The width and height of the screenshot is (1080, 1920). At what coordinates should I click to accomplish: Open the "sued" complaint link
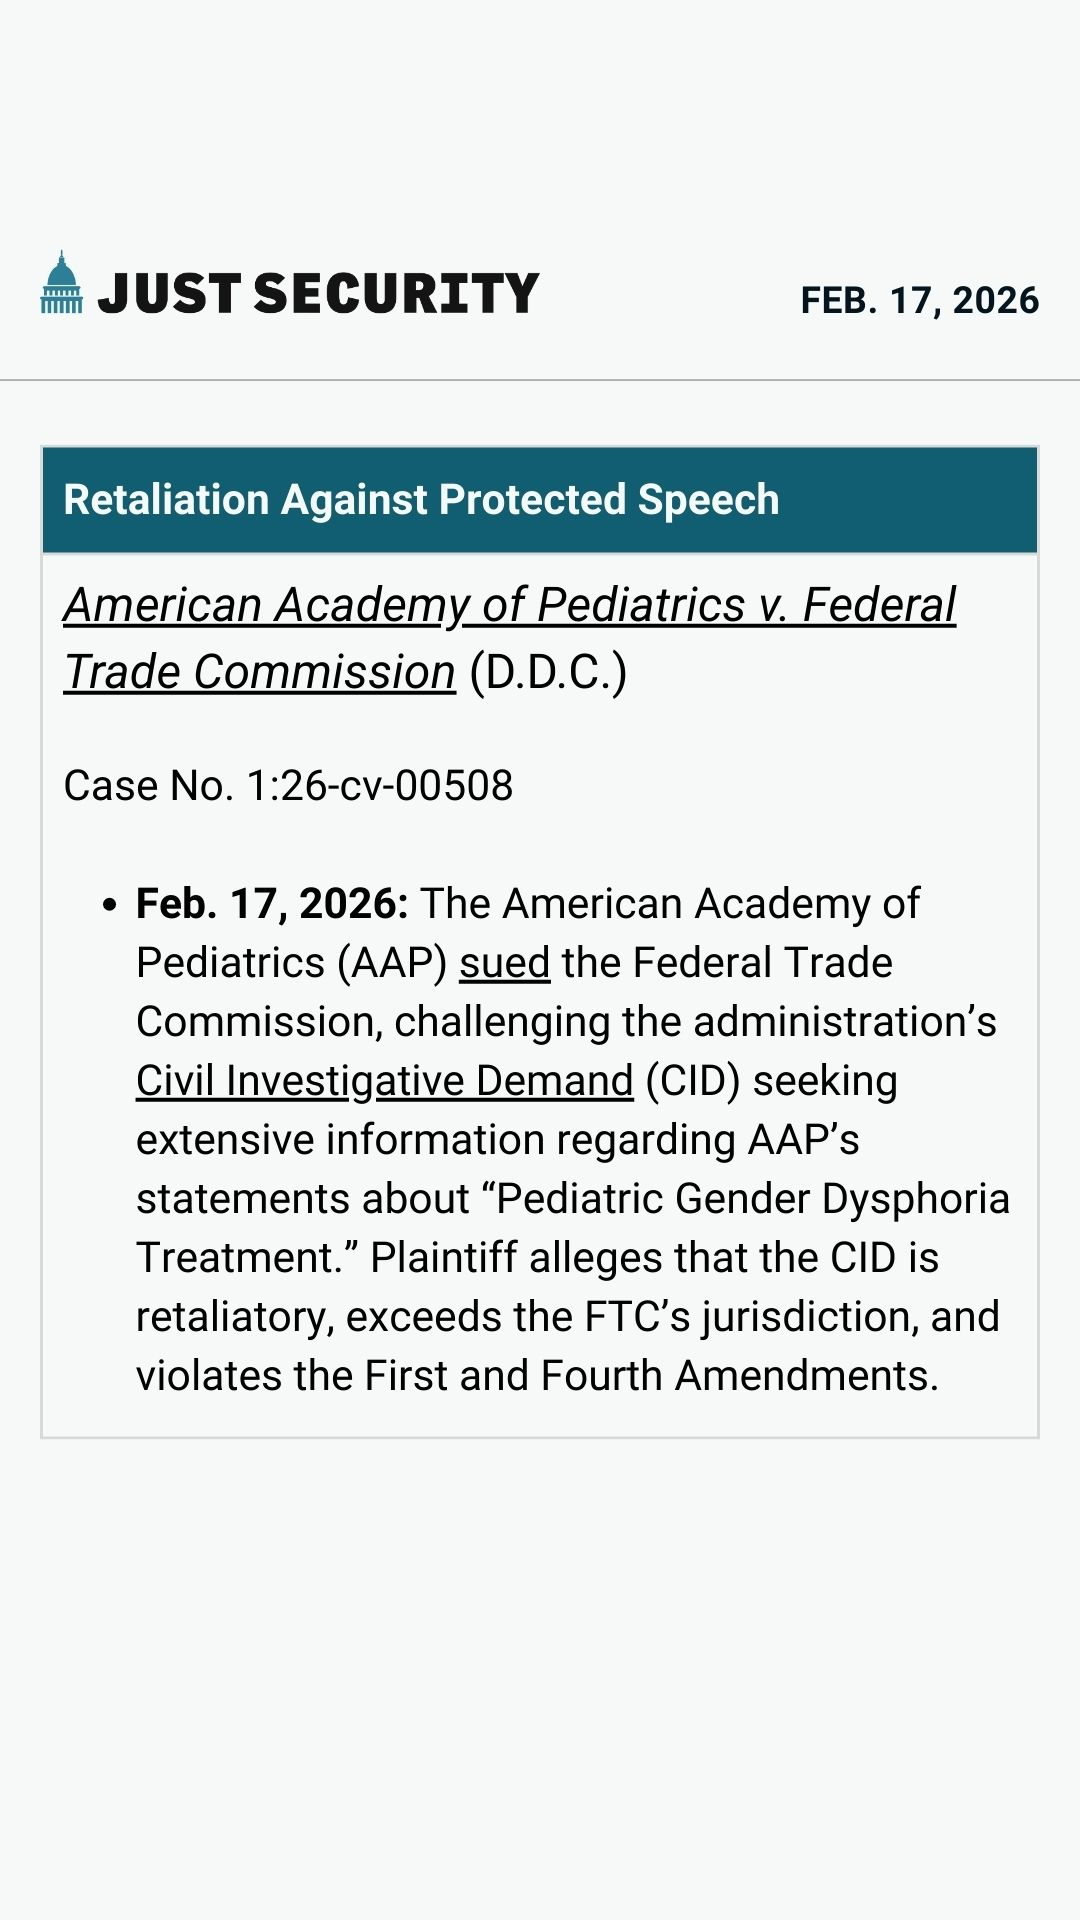click(x=504, y=963)
